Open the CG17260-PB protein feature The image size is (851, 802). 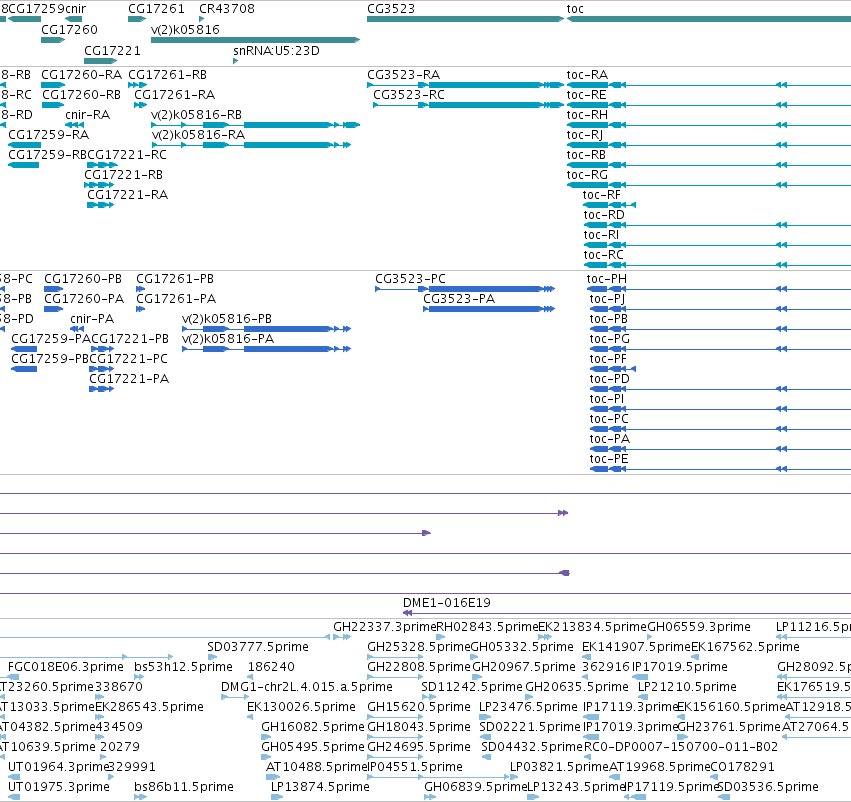pos(54,289)
